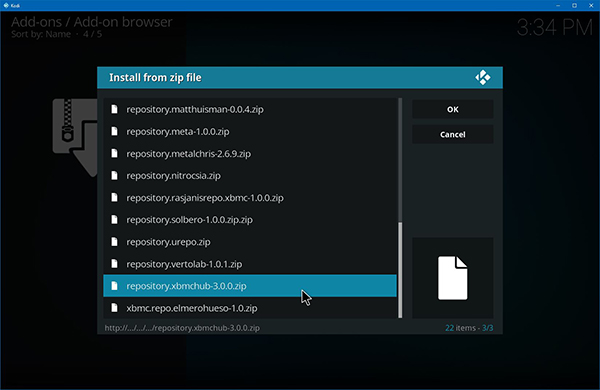Choose repository.xbmchub-3.0.0.zip in list

coord(250,286)
